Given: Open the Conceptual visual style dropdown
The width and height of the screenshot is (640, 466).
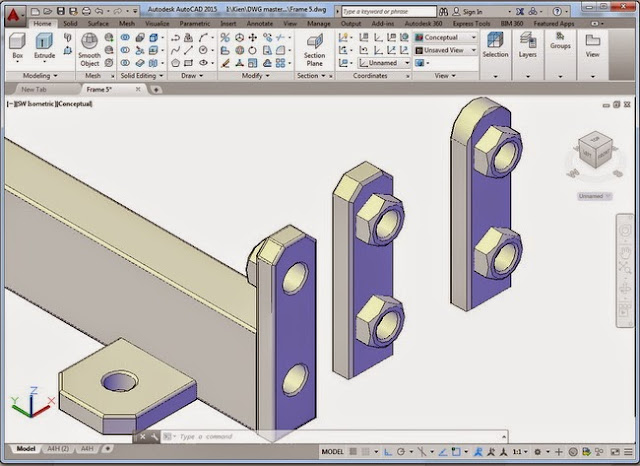Looking at the screenshot, I should [445, 38].
